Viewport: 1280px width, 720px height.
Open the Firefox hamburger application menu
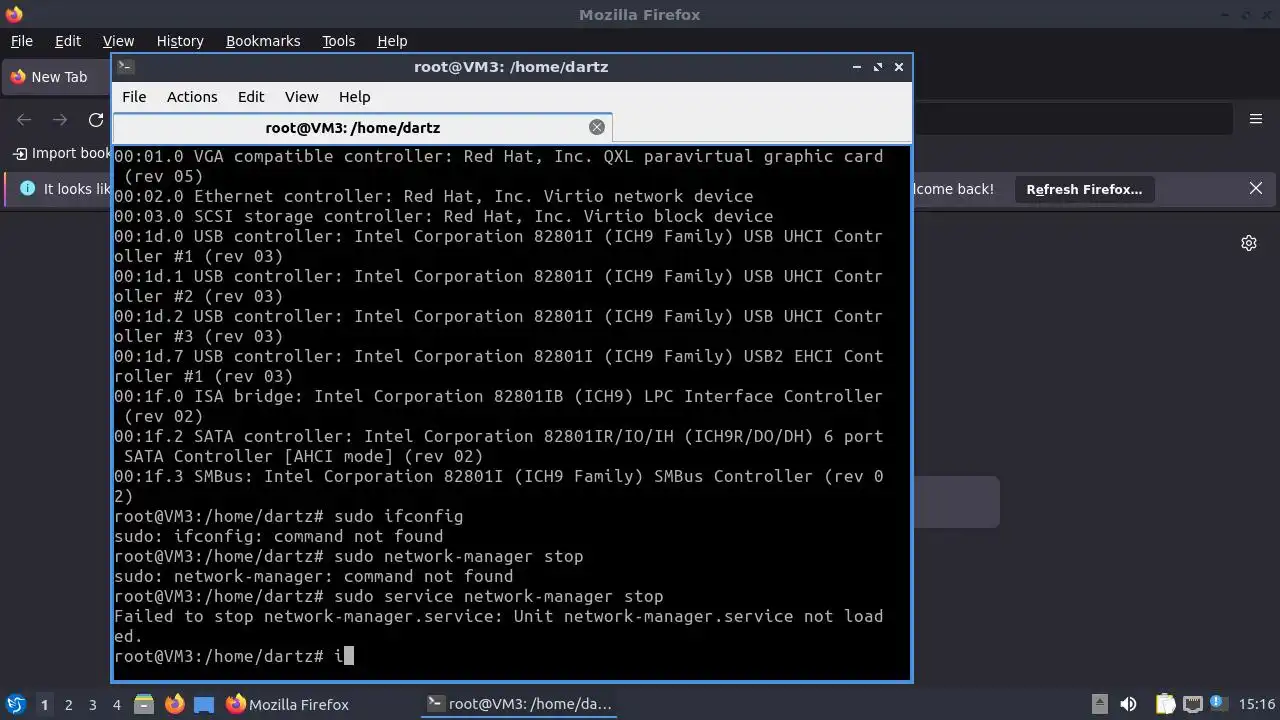pyautogui.click(x=1256, y=119)
